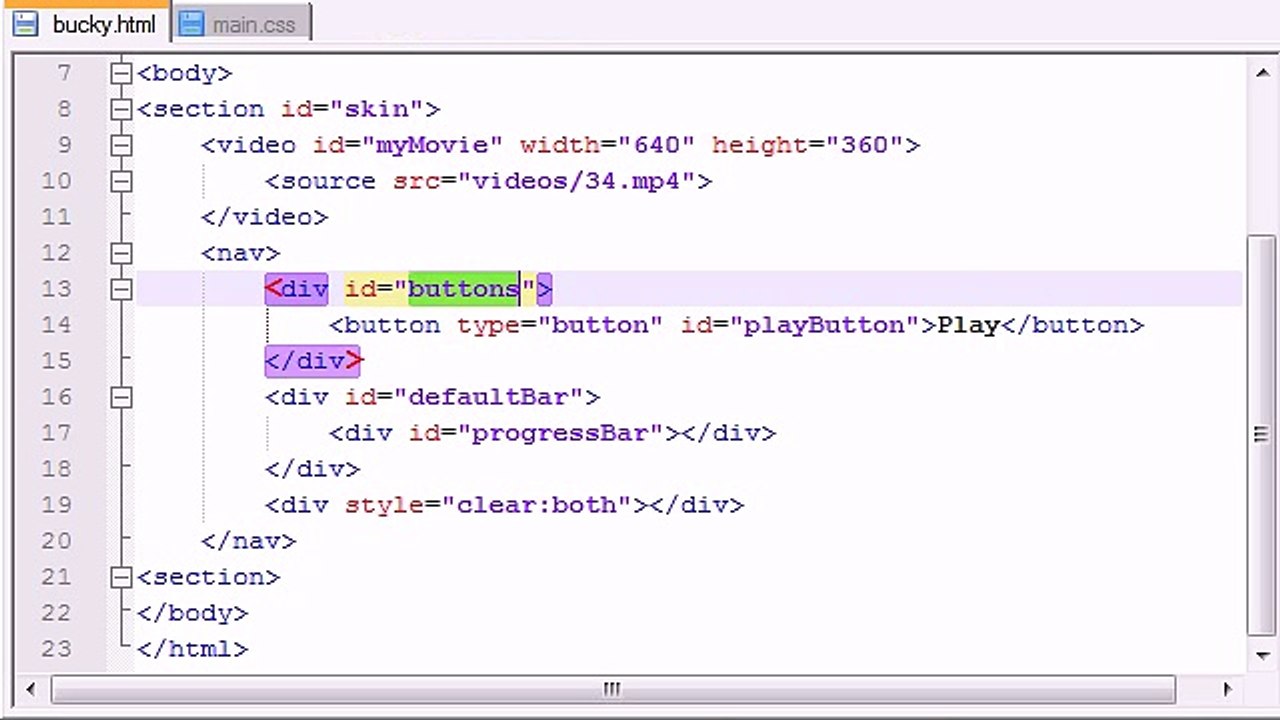This screenshot has width=1280, height=720.
Task: Click the horizontal scrollbar thumb
Action: [613, 689]
